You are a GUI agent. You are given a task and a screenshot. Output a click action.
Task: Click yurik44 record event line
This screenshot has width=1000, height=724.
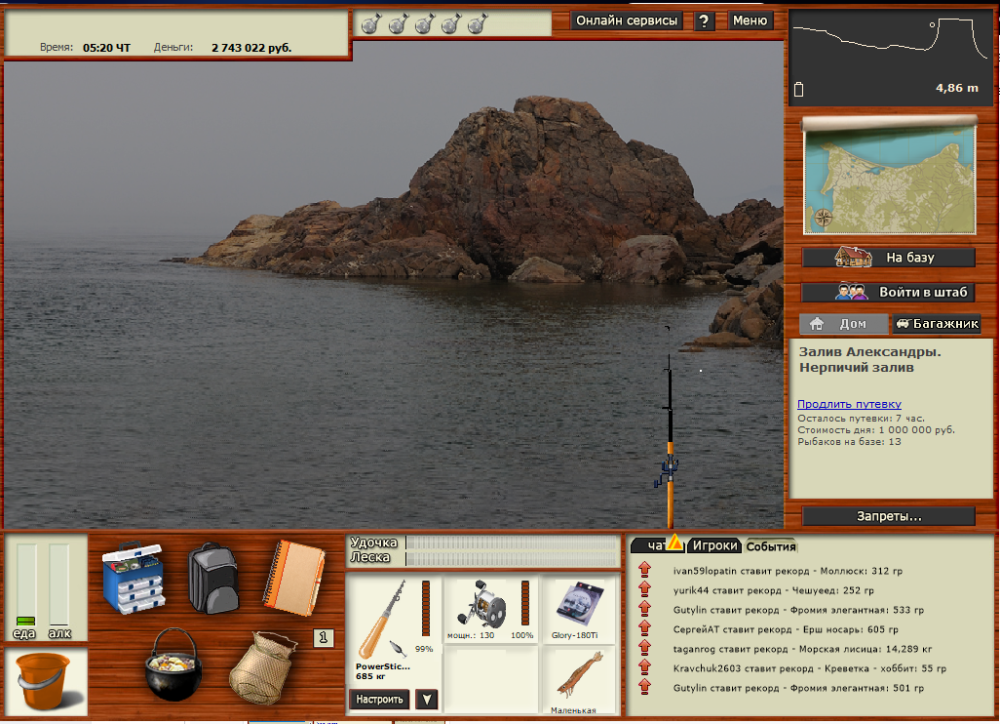coord(773,590)
